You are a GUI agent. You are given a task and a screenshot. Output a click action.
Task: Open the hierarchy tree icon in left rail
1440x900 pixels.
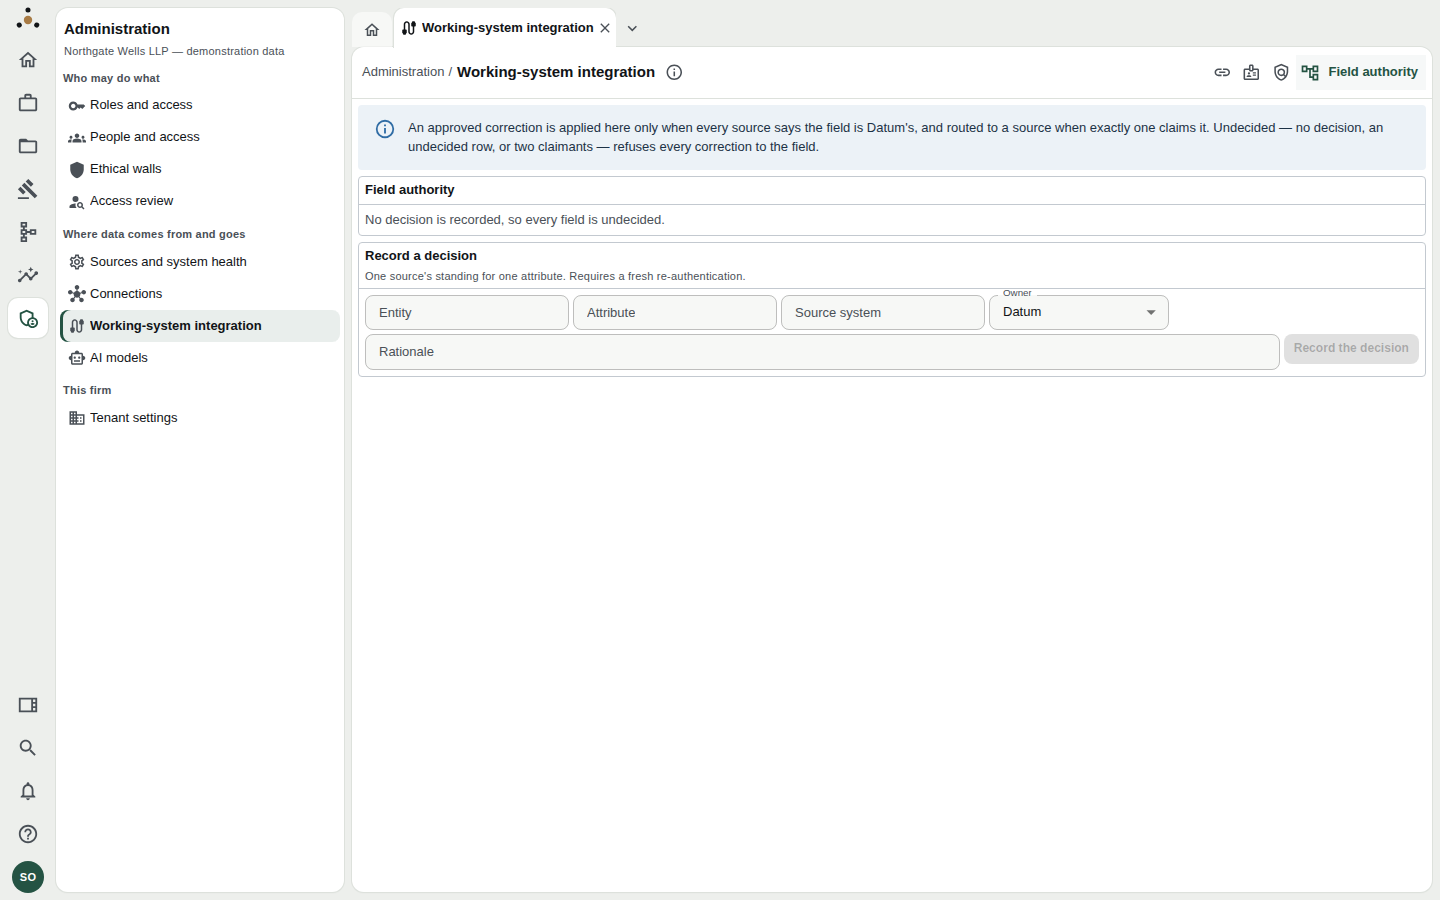click(x=28, y=232)
